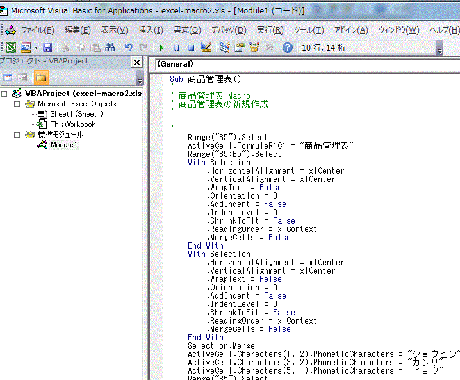This screenshot has height=380, width=460.
Task: Click the Reset stop square icon
Action: click(x=191, y=48)
